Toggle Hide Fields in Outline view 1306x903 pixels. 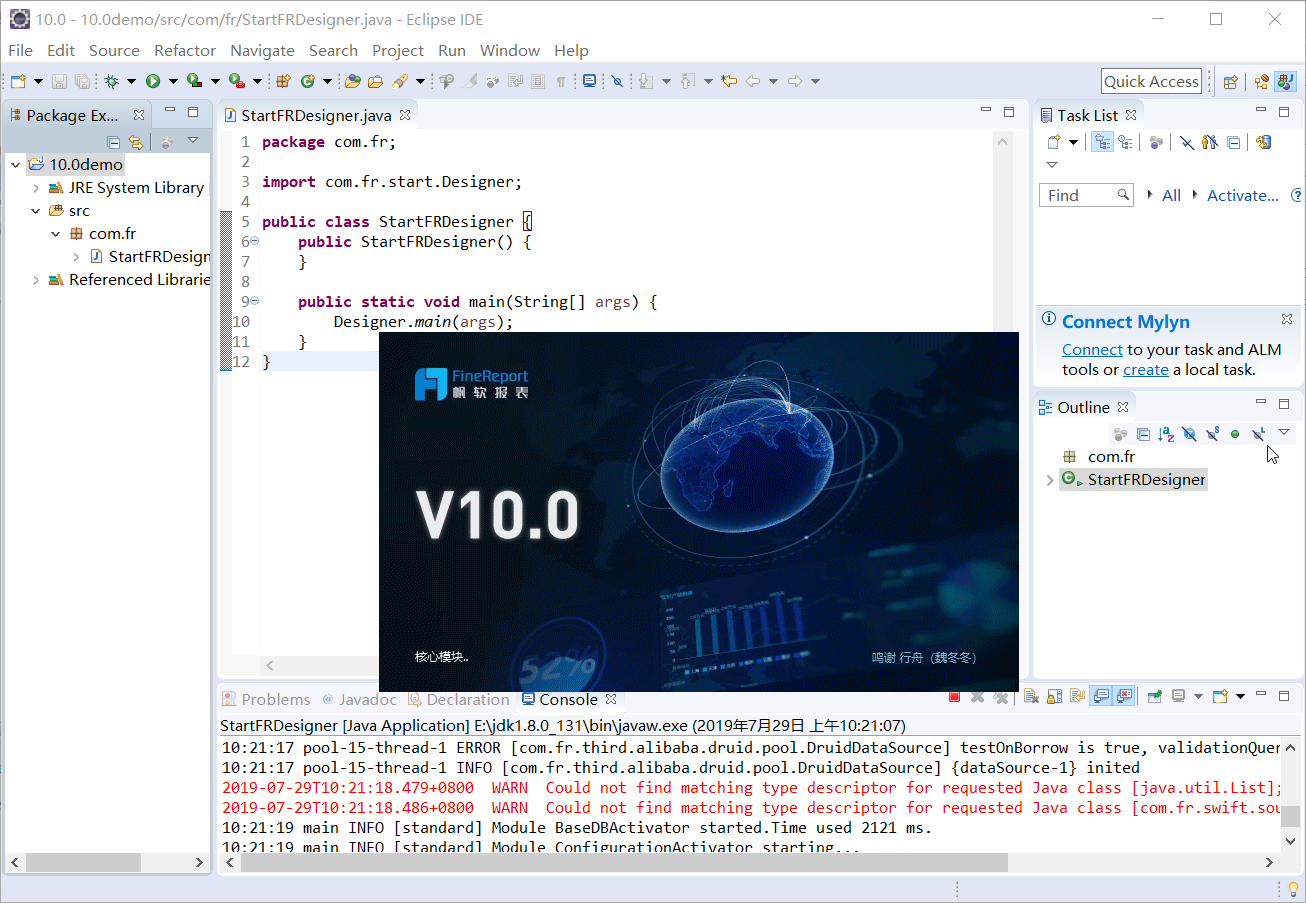(x=1189, y=434)
